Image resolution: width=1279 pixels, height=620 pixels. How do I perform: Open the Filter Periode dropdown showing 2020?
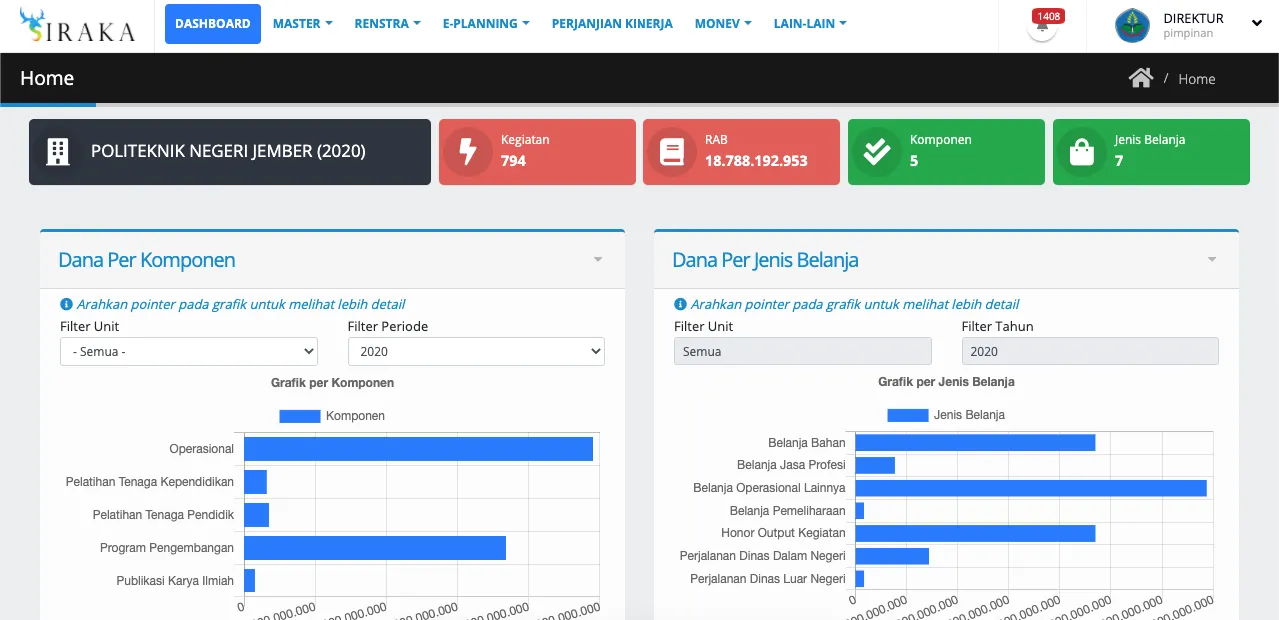click(476, 352)
